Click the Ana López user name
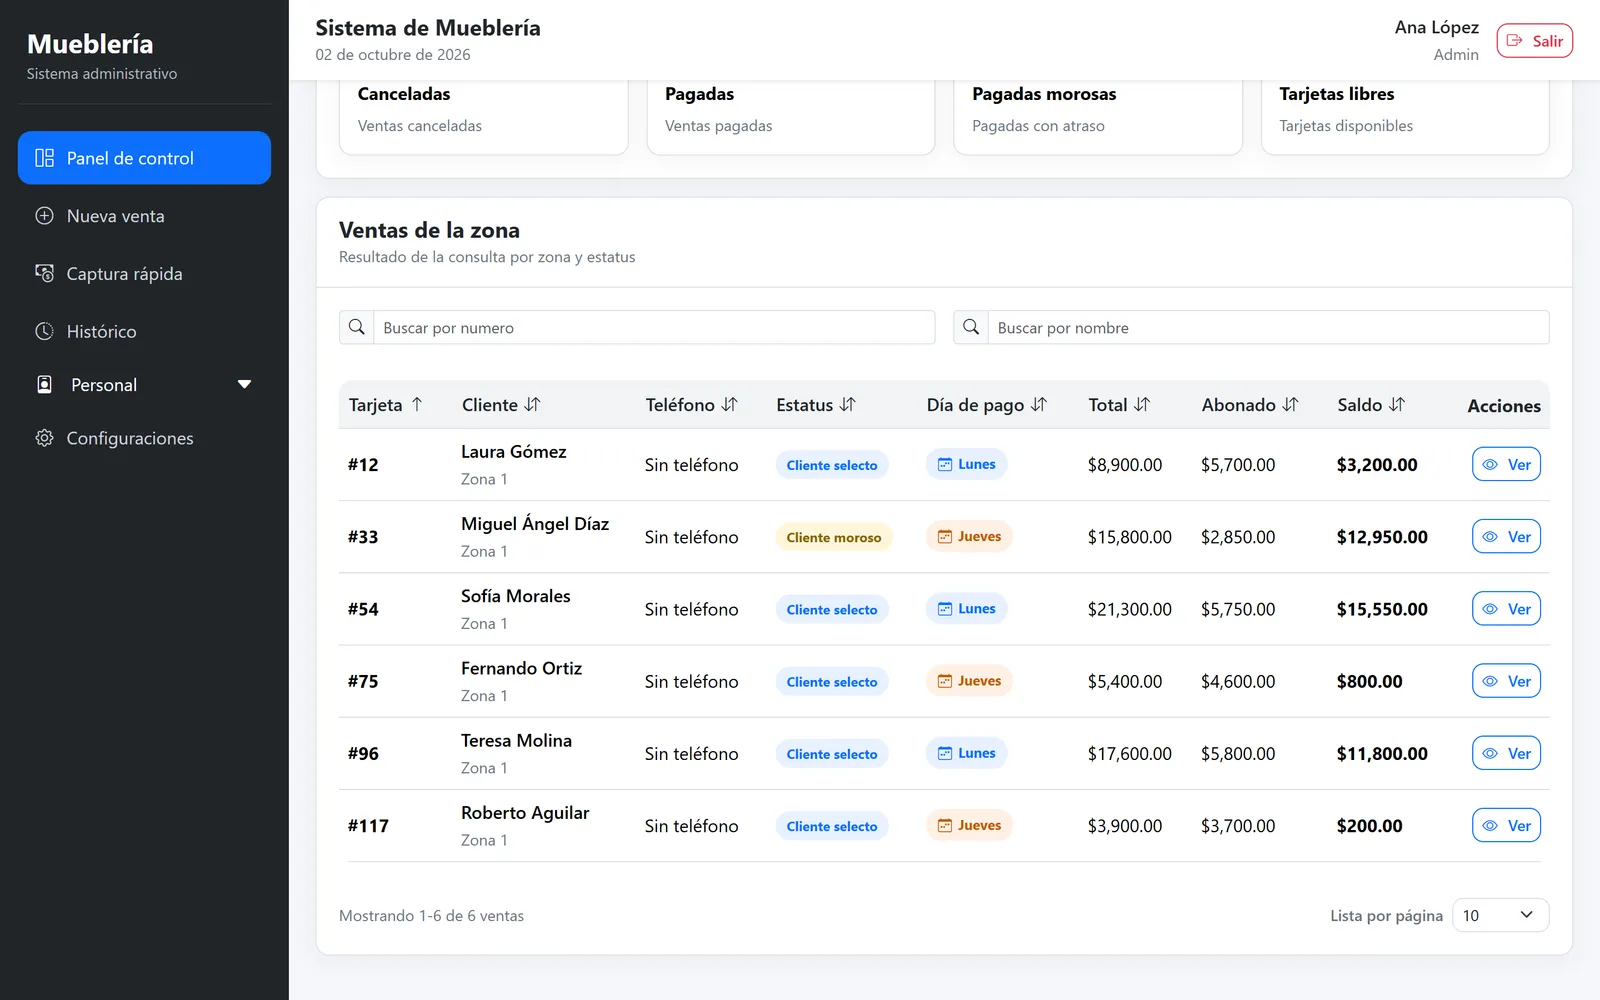1600x1000 pixels. [x=1436, y=27]
